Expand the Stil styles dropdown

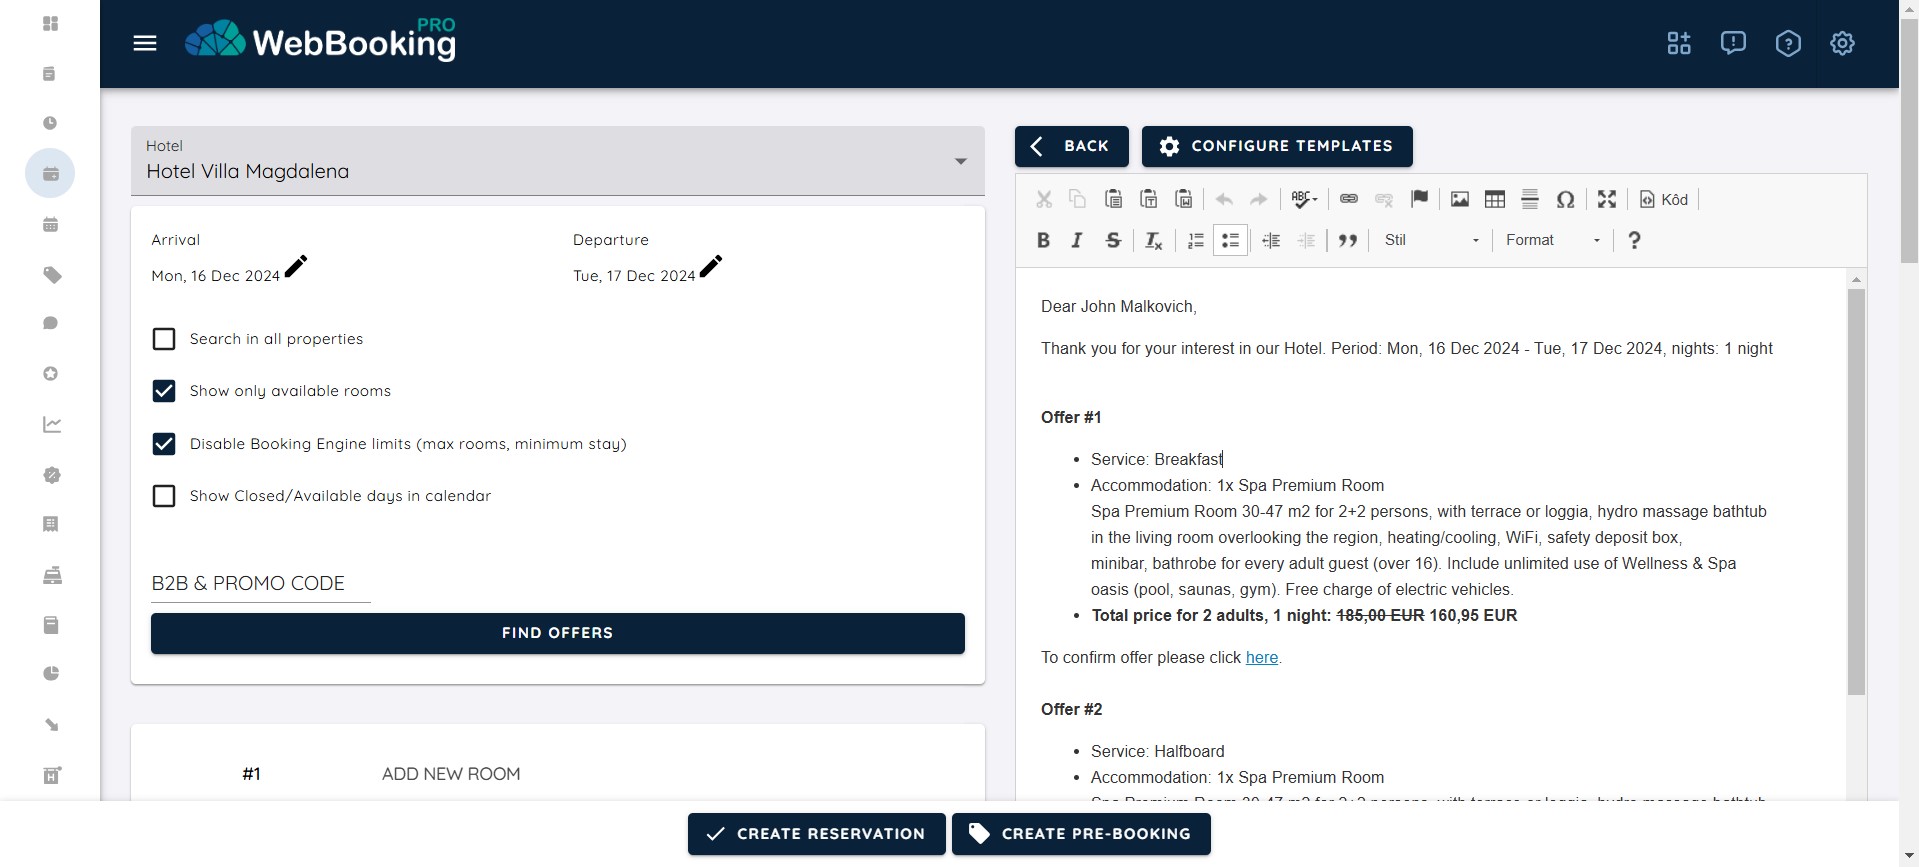point(1430,240)
